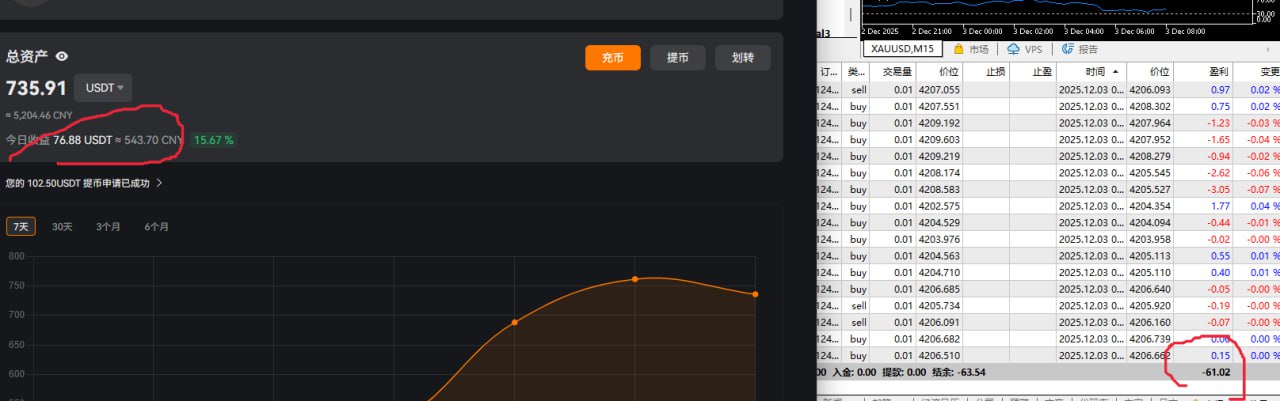Click the chevron after the withdrawal notice
Image resolution: width=1280 pixels, height=401 pixels.
[x=159, y=183]
